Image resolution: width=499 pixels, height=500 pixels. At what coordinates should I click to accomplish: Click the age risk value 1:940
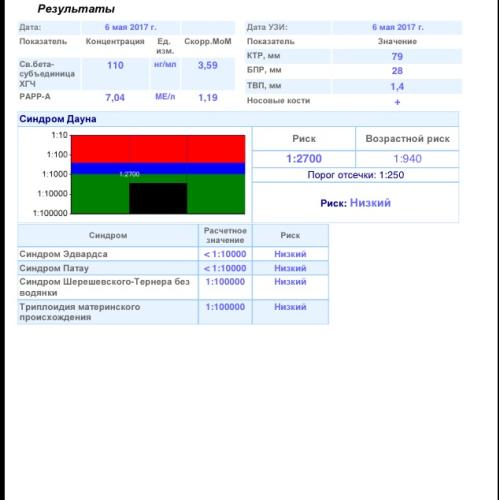(x=407, y=159)
